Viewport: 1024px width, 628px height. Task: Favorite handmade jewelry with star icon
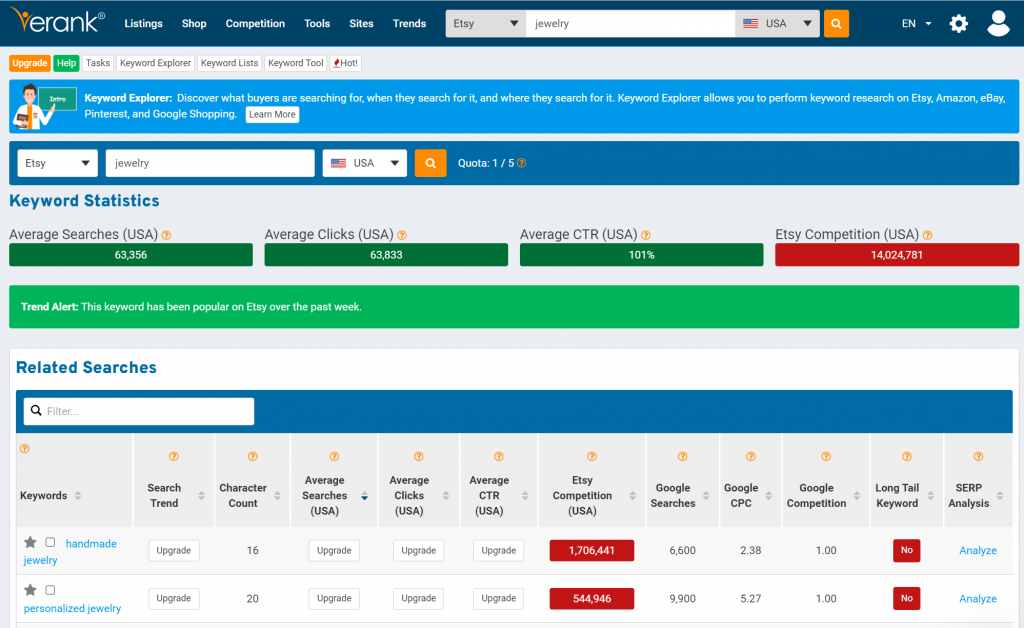coord(30,542)
